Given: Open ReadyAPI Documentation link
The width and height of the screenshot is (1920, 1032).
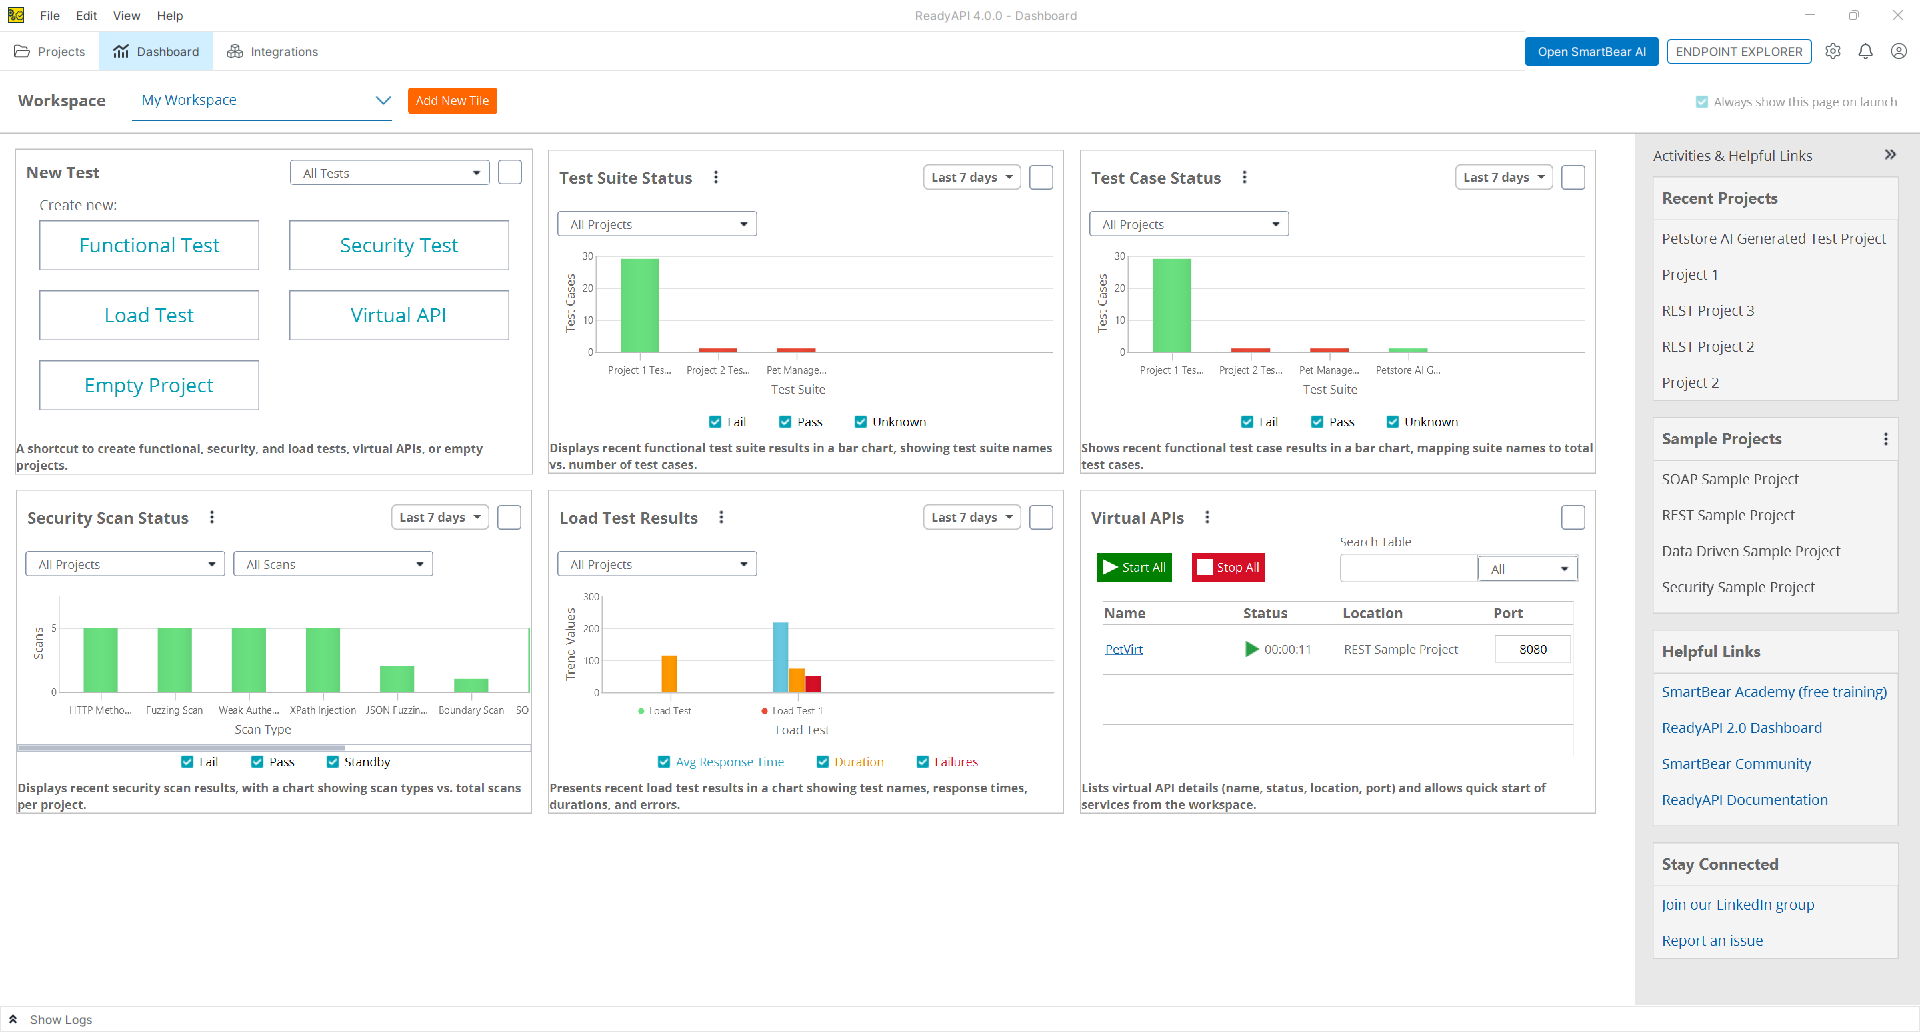Looking at the screenshot, I should 1744,800.
